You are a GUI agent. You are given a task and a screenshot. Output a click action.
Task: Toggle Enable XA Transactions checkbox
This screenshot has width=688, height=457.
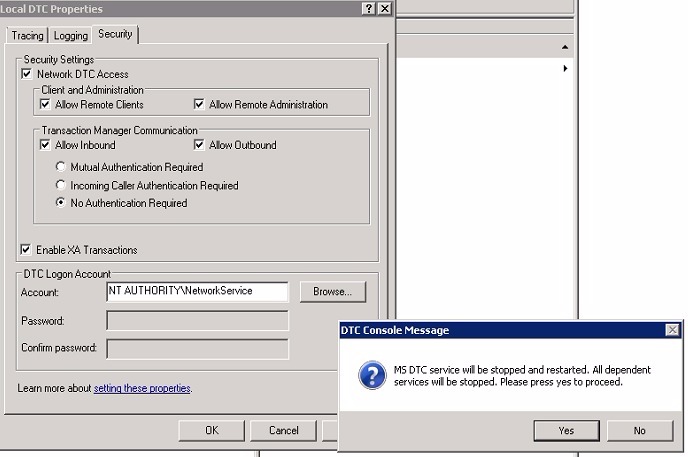coord(27,250)
